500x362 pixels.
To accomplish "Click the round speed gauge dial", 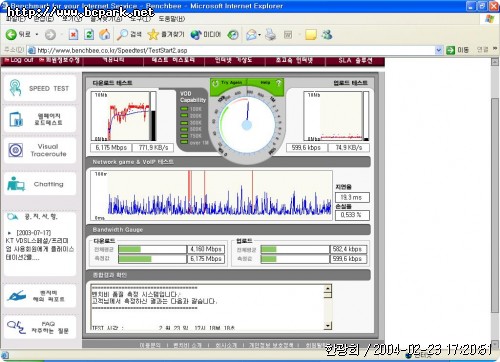I will (247, 125).
